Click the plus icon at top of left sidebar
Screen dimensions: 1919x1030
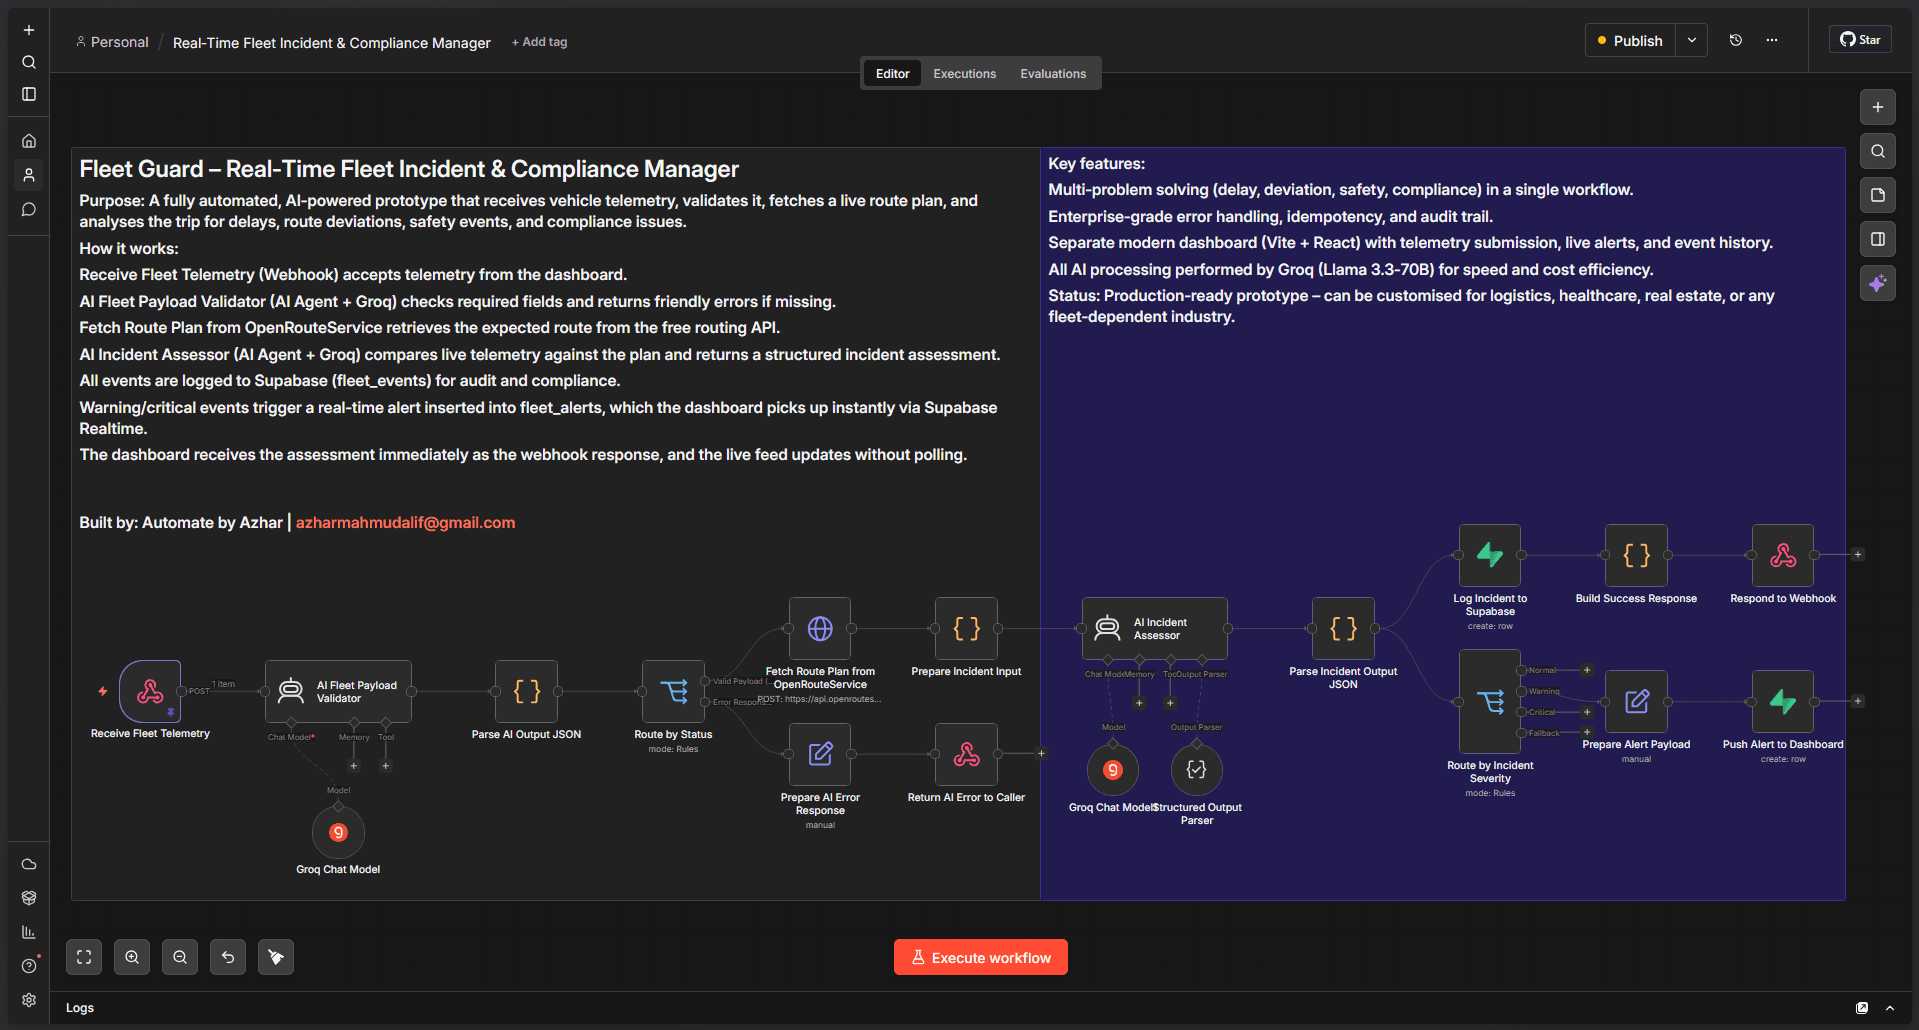[29, 30]
